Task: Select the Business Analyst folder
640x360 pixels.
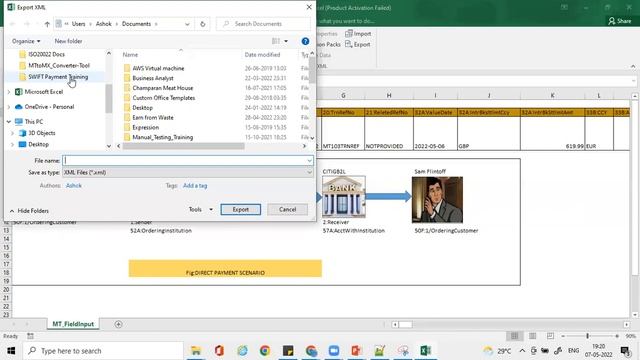Action: [x=153, y=78]
